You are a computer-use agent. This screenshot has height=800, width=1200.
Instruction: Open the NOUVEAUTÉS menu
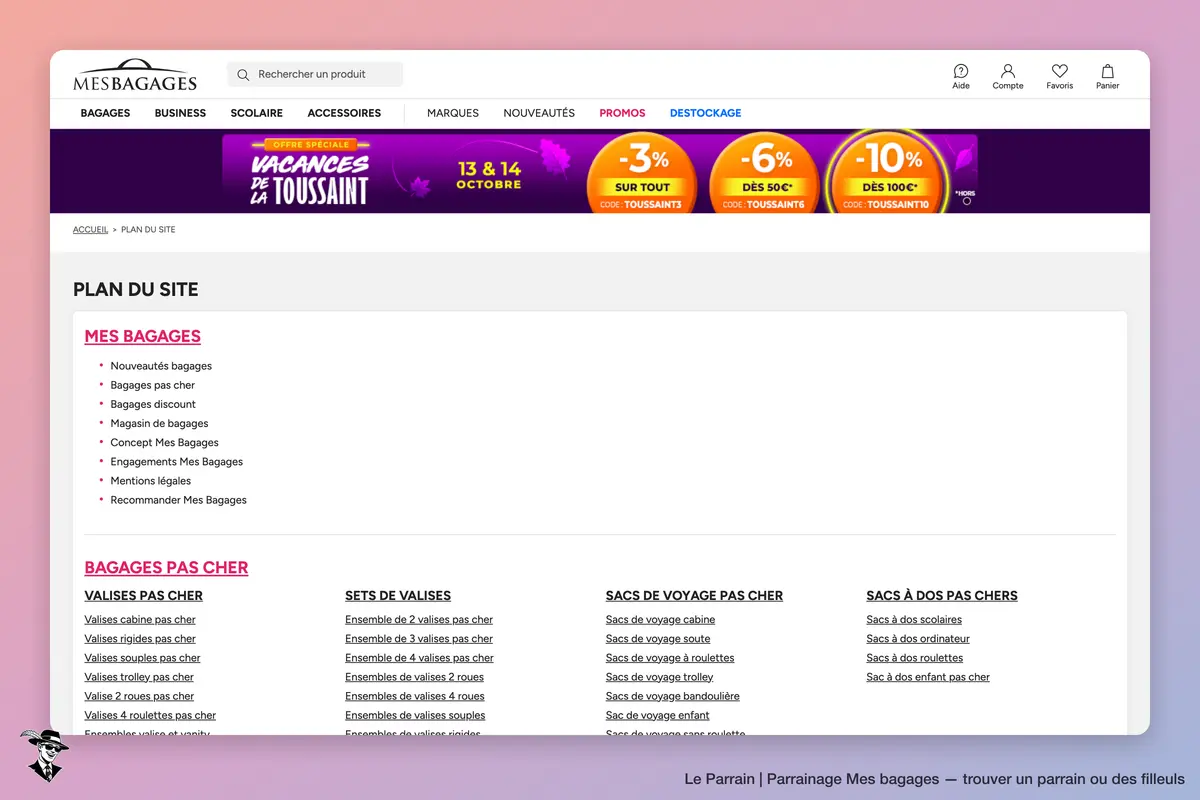tap(539, 113)
